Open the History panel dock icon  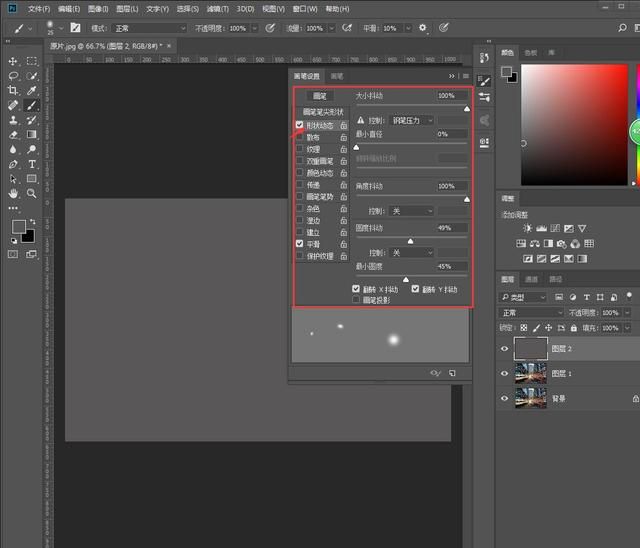[484, 58]
